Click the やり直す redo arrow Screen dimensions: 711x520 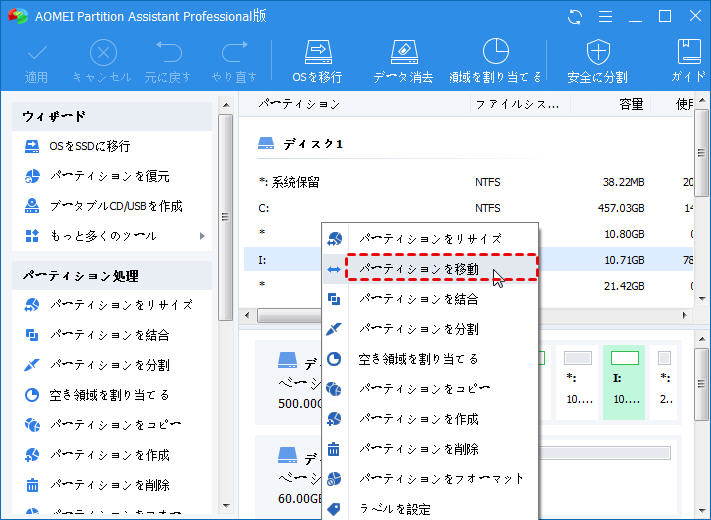coord(234,61)
